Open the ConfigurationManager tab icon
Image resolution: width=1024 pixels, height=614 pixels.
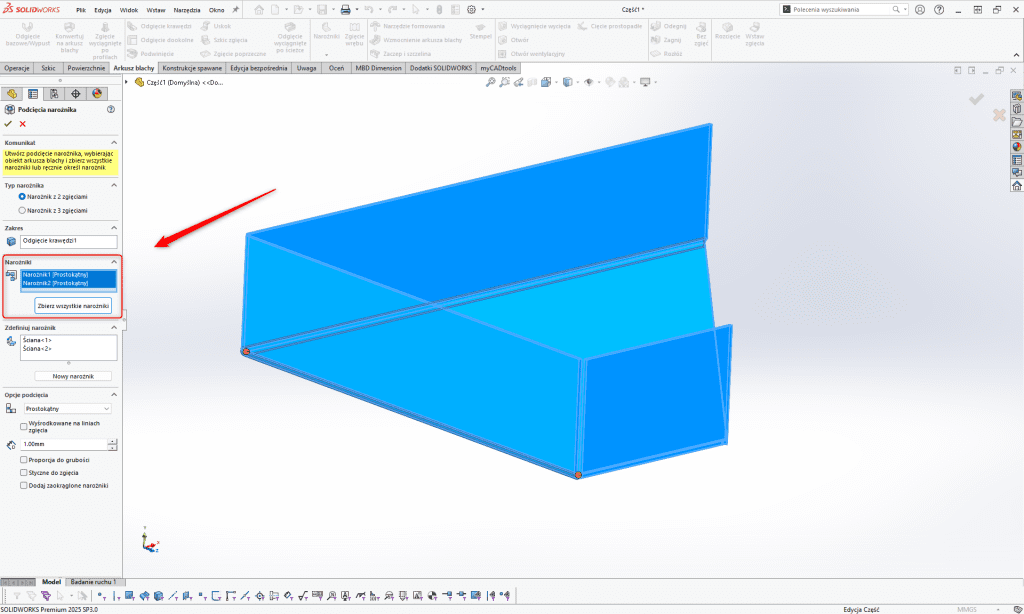54,93
